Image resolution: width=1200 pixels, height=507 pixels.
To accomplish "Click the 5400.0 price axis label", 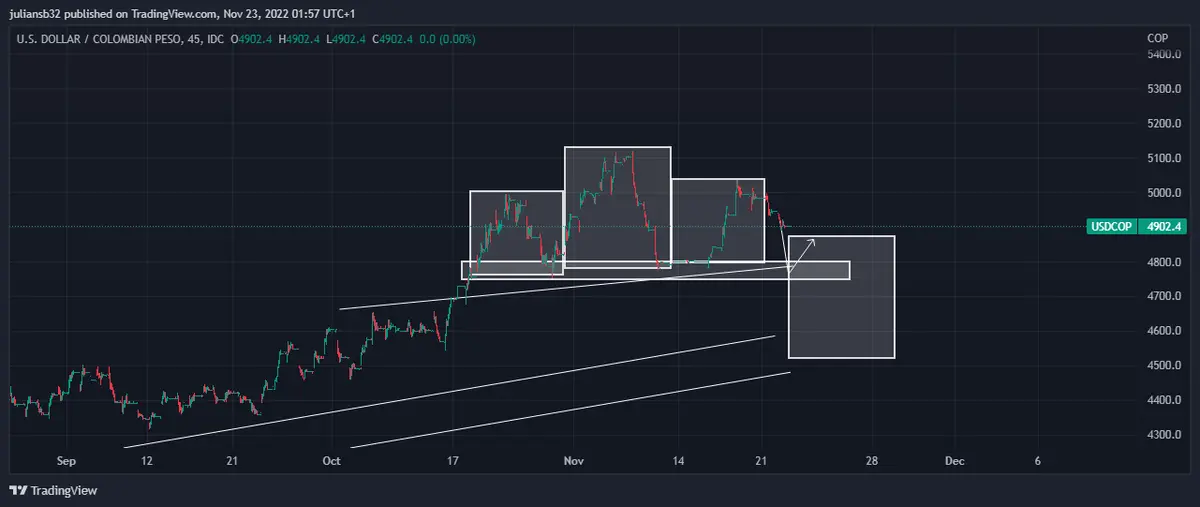I will point(1164,55).
